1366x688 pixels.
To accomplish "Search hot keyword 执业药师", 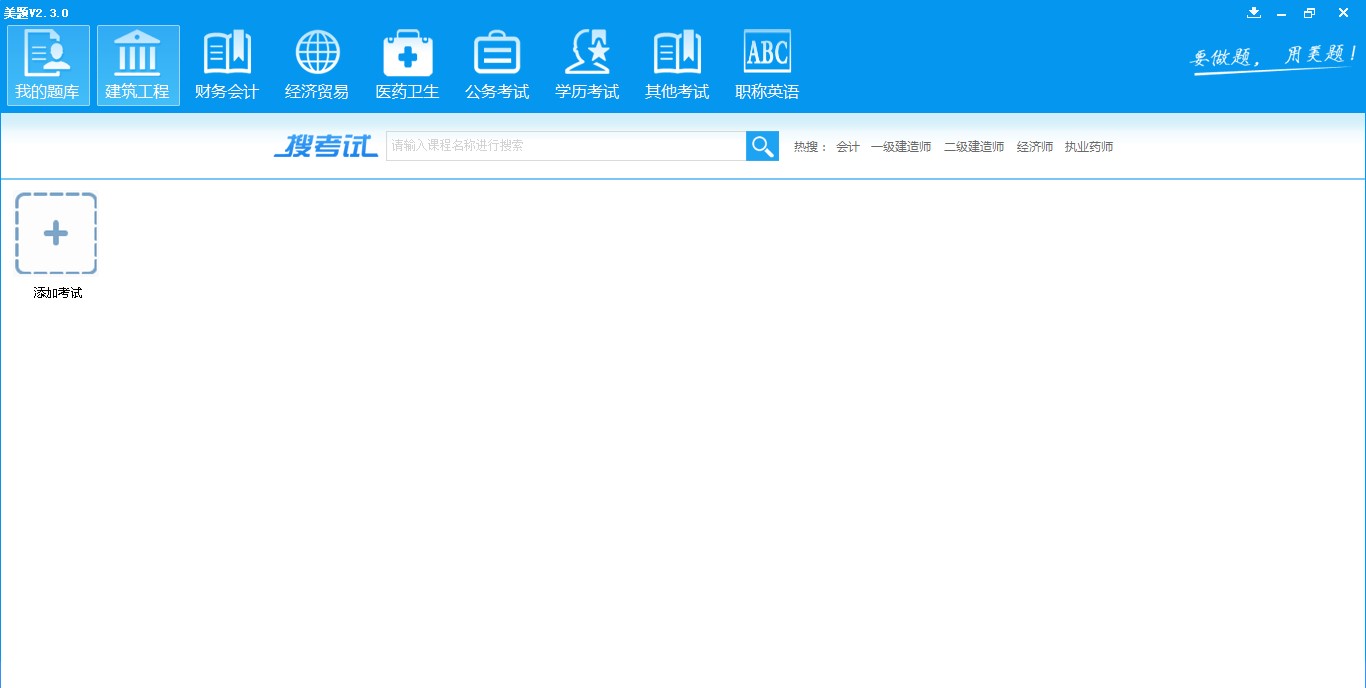I will click(x=1089, y=147).
